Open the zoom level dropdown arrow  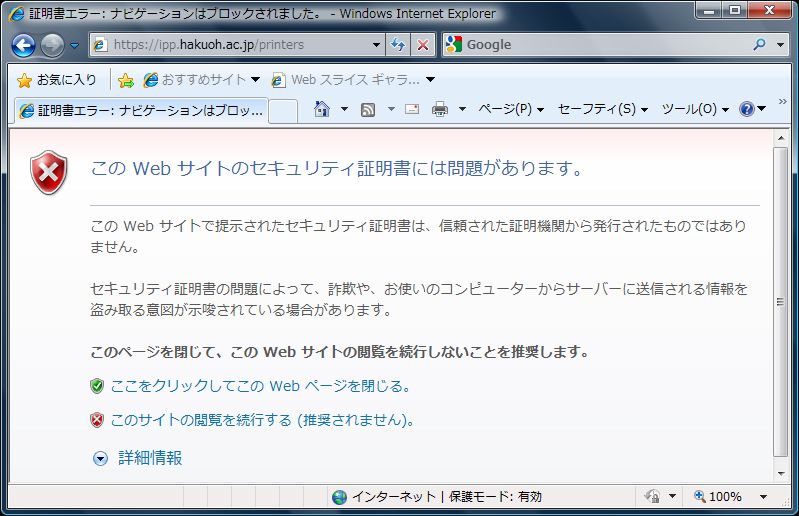(763, 497)
